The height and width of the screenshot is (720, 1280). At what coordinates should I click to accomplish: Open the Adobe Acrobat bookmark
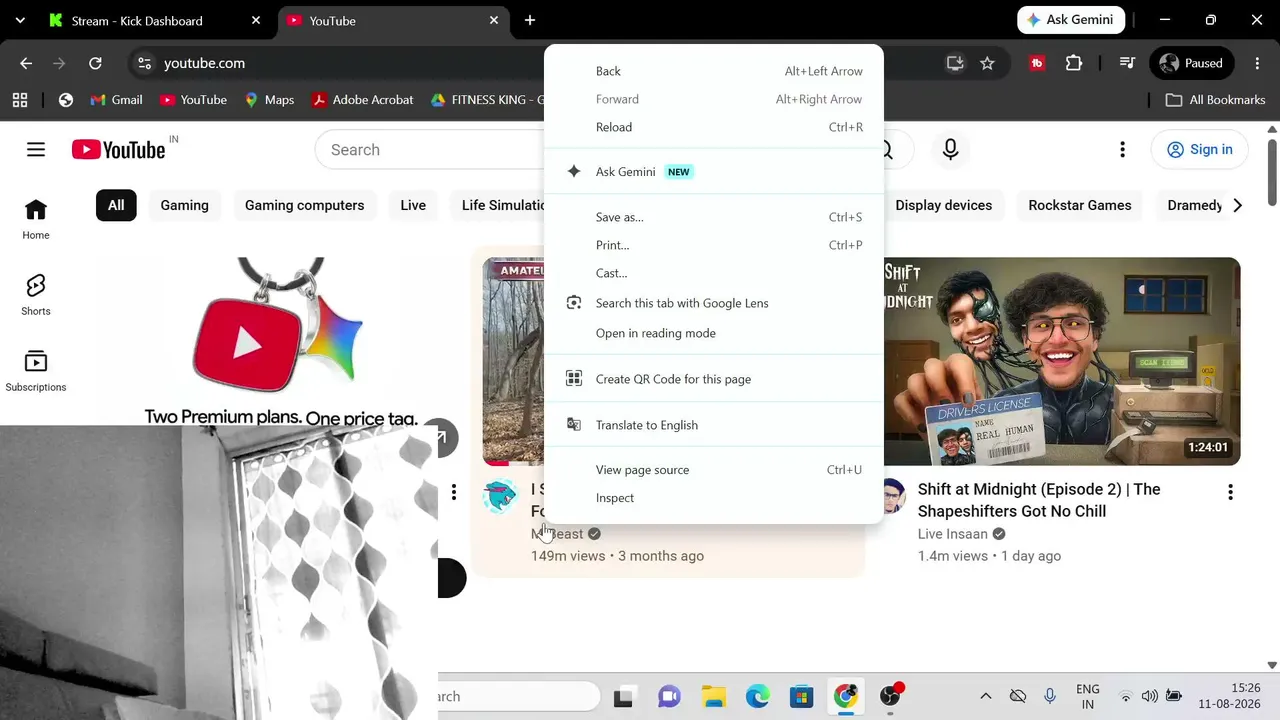pyautogui.click(x=362, y=100)
